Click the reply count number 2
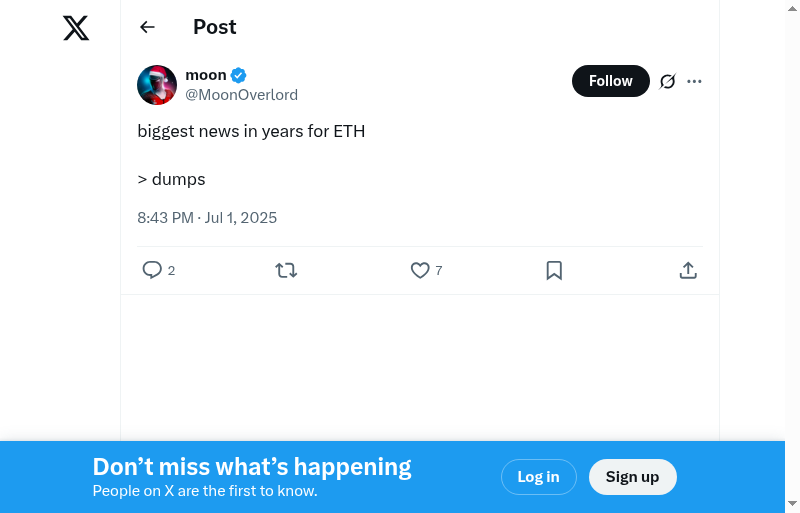800x513 pixels. [172, 271]
